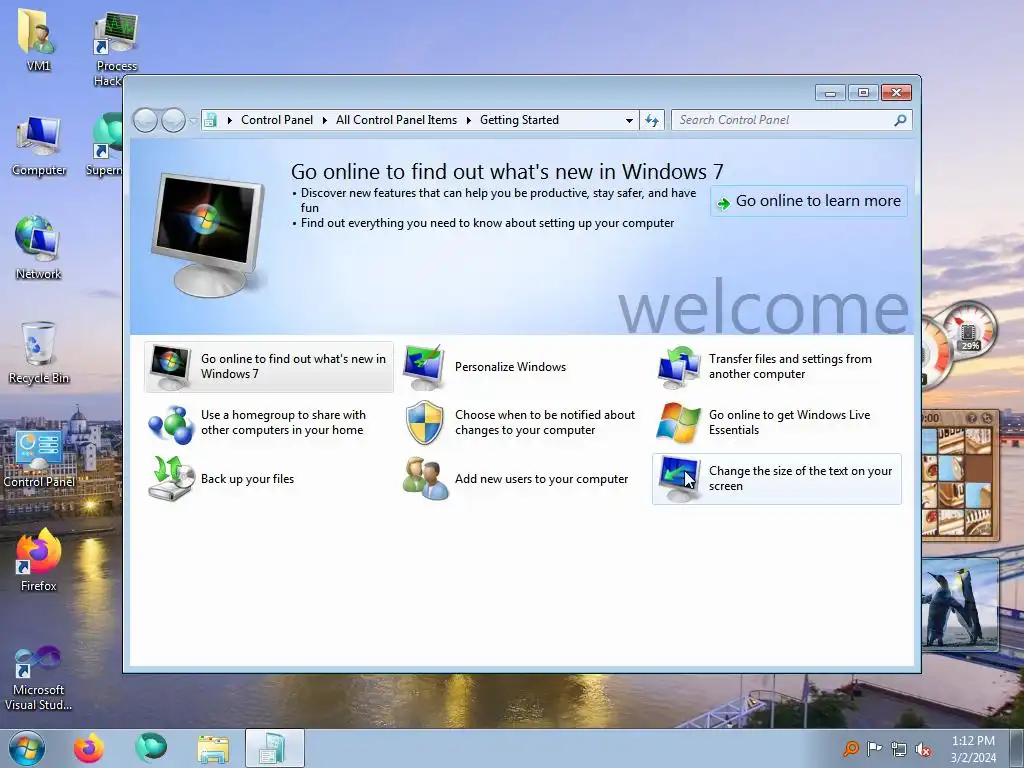Open Personalize Windows link text
The image size is (1024, 768).
(x=510, y=367)
